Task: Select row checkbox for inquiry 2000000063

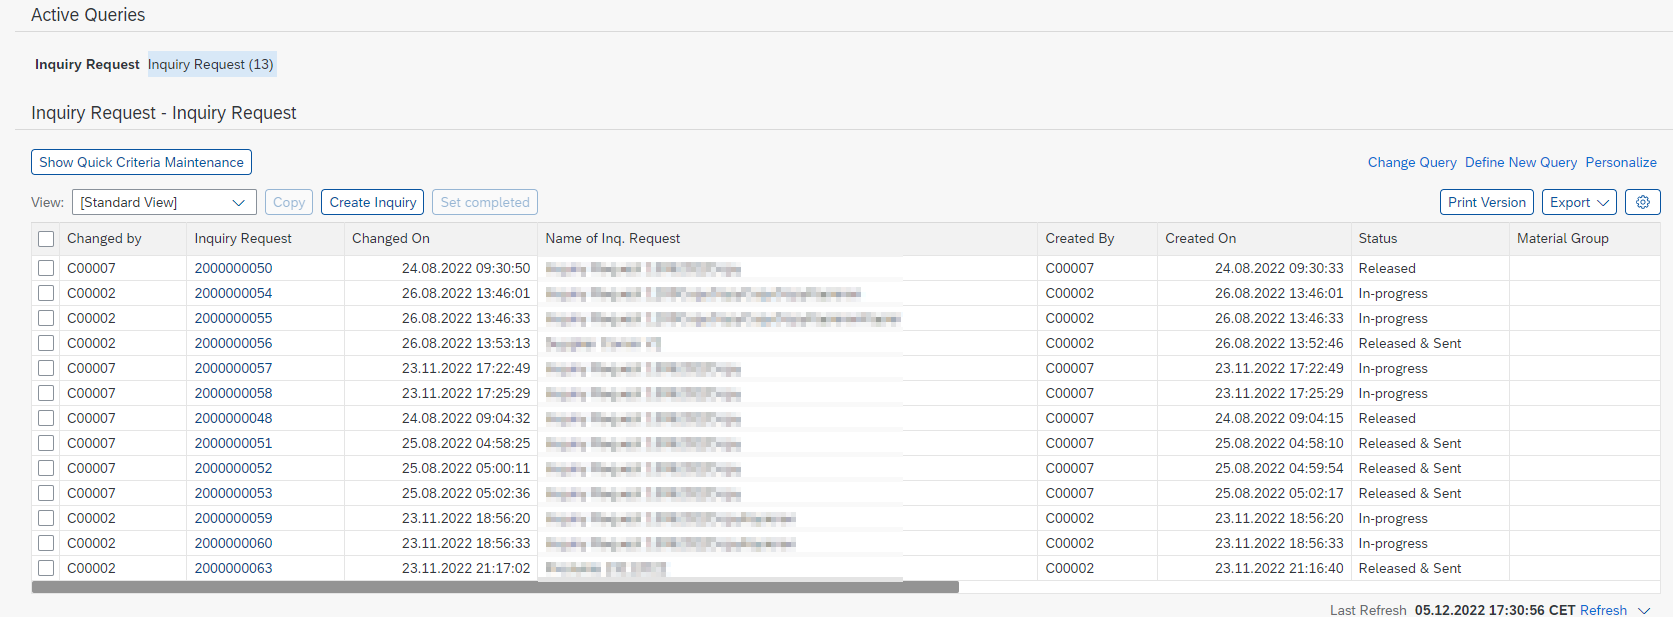Action: click(46, 568)
